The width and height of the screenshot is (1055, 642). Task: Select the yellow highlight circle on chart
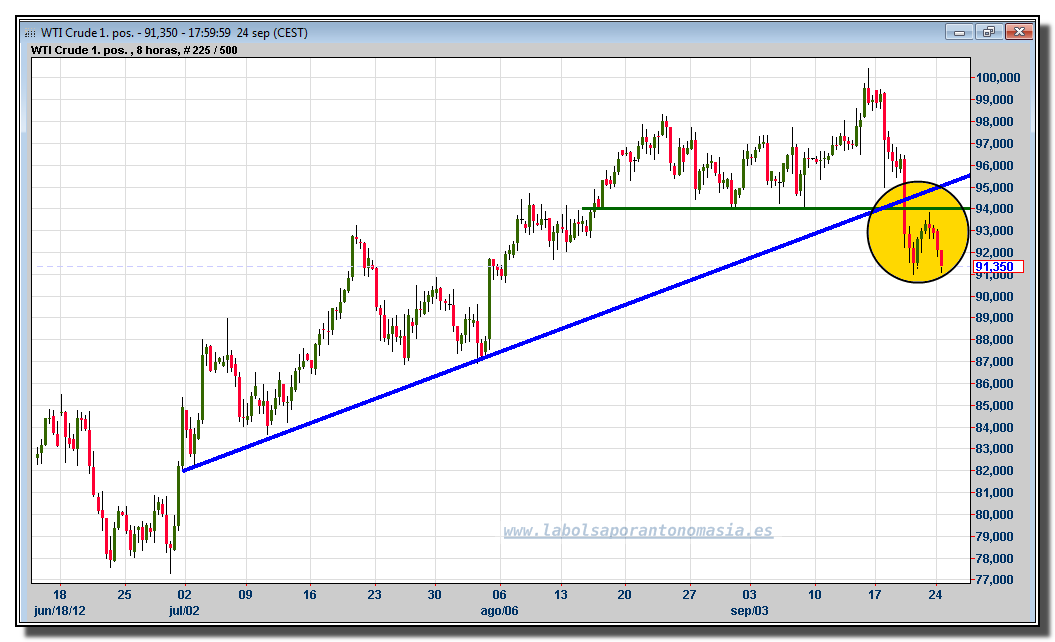[x=918, y=231]
